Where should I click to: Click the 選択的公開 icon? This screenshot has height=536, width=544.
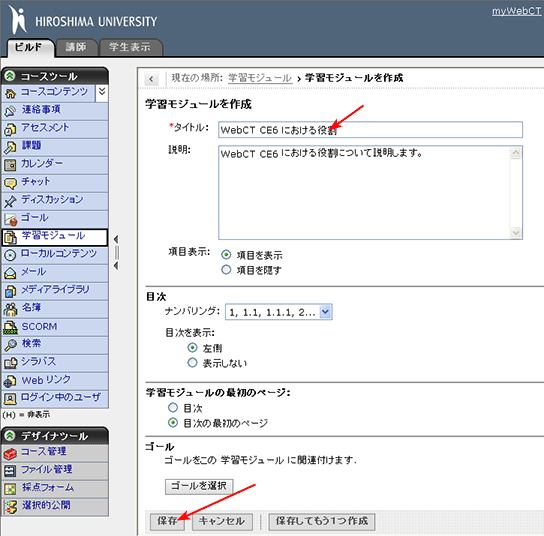point(10,507)
